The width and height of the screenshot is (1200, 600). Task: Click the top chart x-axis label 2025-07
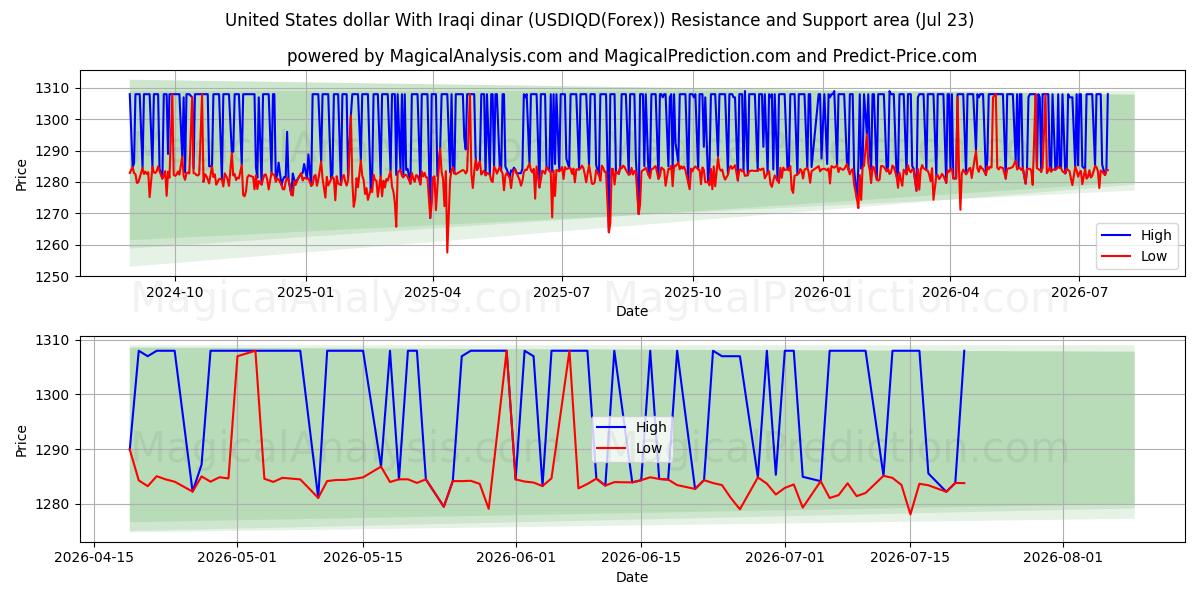tap(562, 292)
